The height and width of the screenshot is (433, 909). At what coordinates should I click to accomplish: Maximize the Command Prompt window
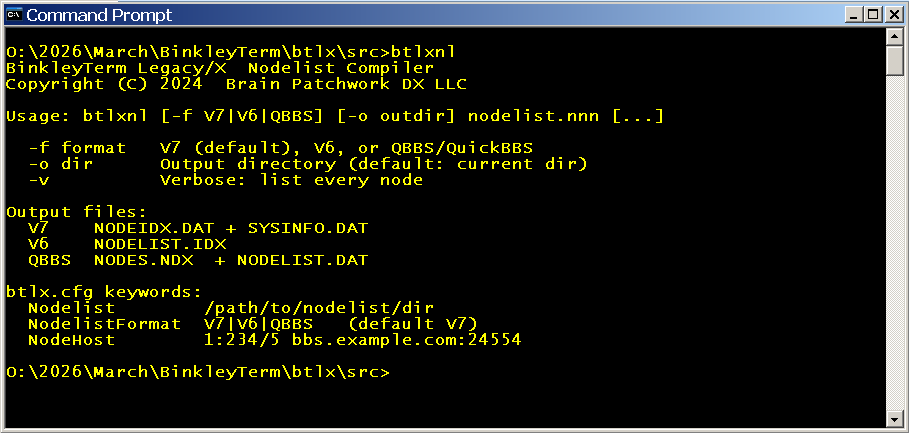pos(871,15)
